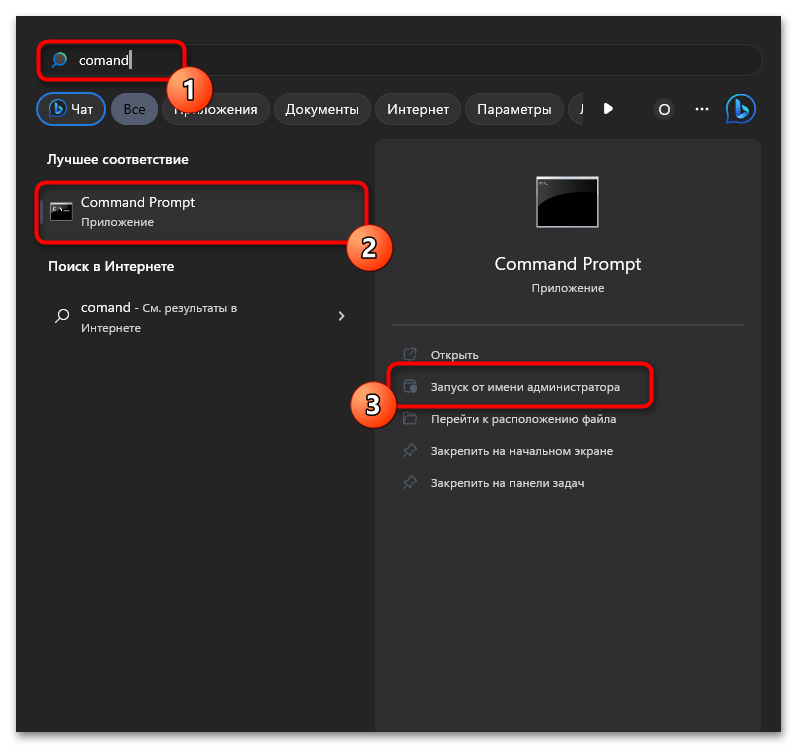This screenshot has width=797, height=748.
Task: Click the pin icon beside 'Закрепить на панели задач'
Action: click(x=410, y=482)
